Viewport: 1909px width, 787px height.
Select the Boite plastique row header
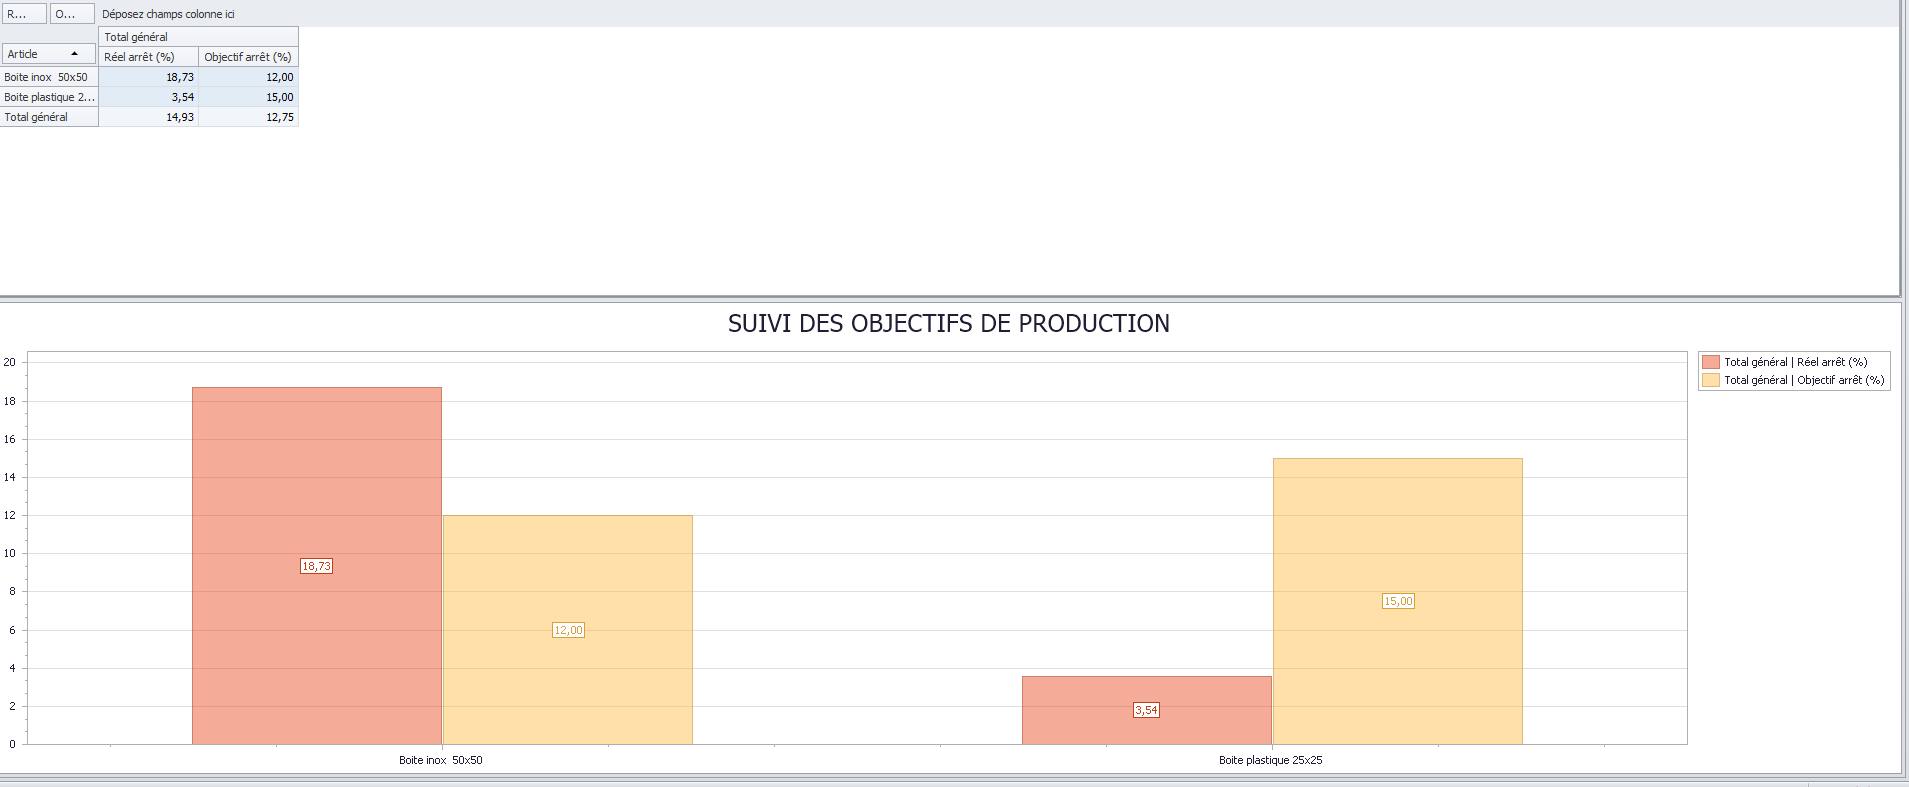tap(48, 97)
